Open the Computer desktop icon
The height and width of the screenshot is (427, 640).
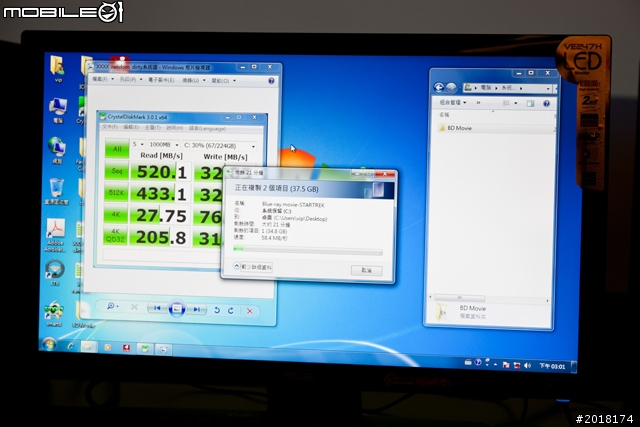(x=58, y=110)
